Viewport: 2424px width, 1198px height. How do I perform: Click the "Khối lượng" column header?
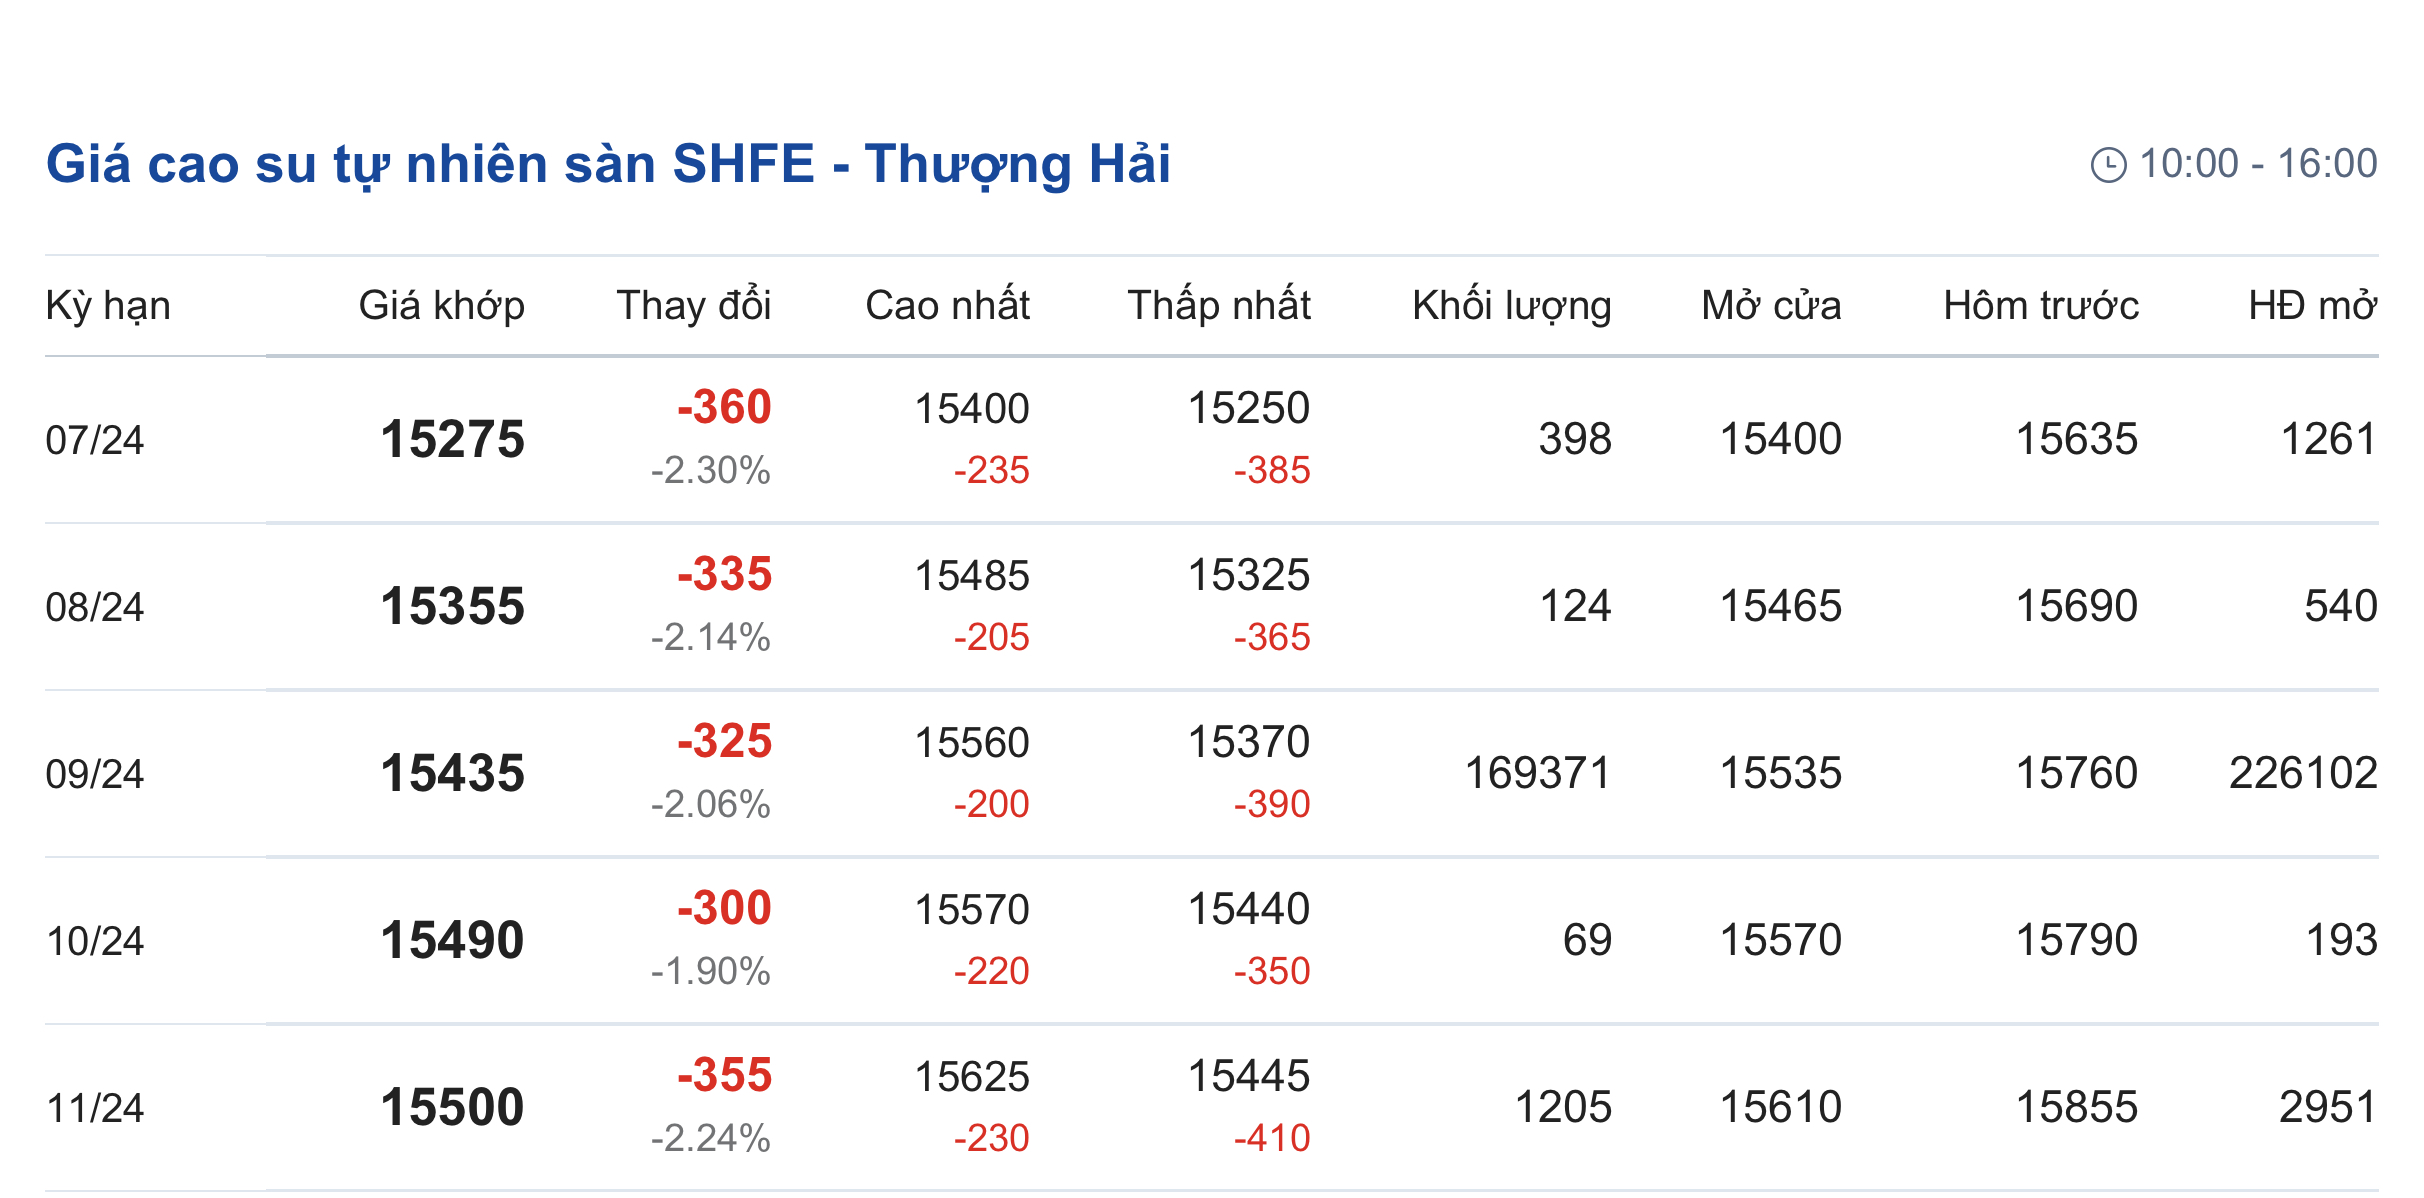[x=1511, y=306]
